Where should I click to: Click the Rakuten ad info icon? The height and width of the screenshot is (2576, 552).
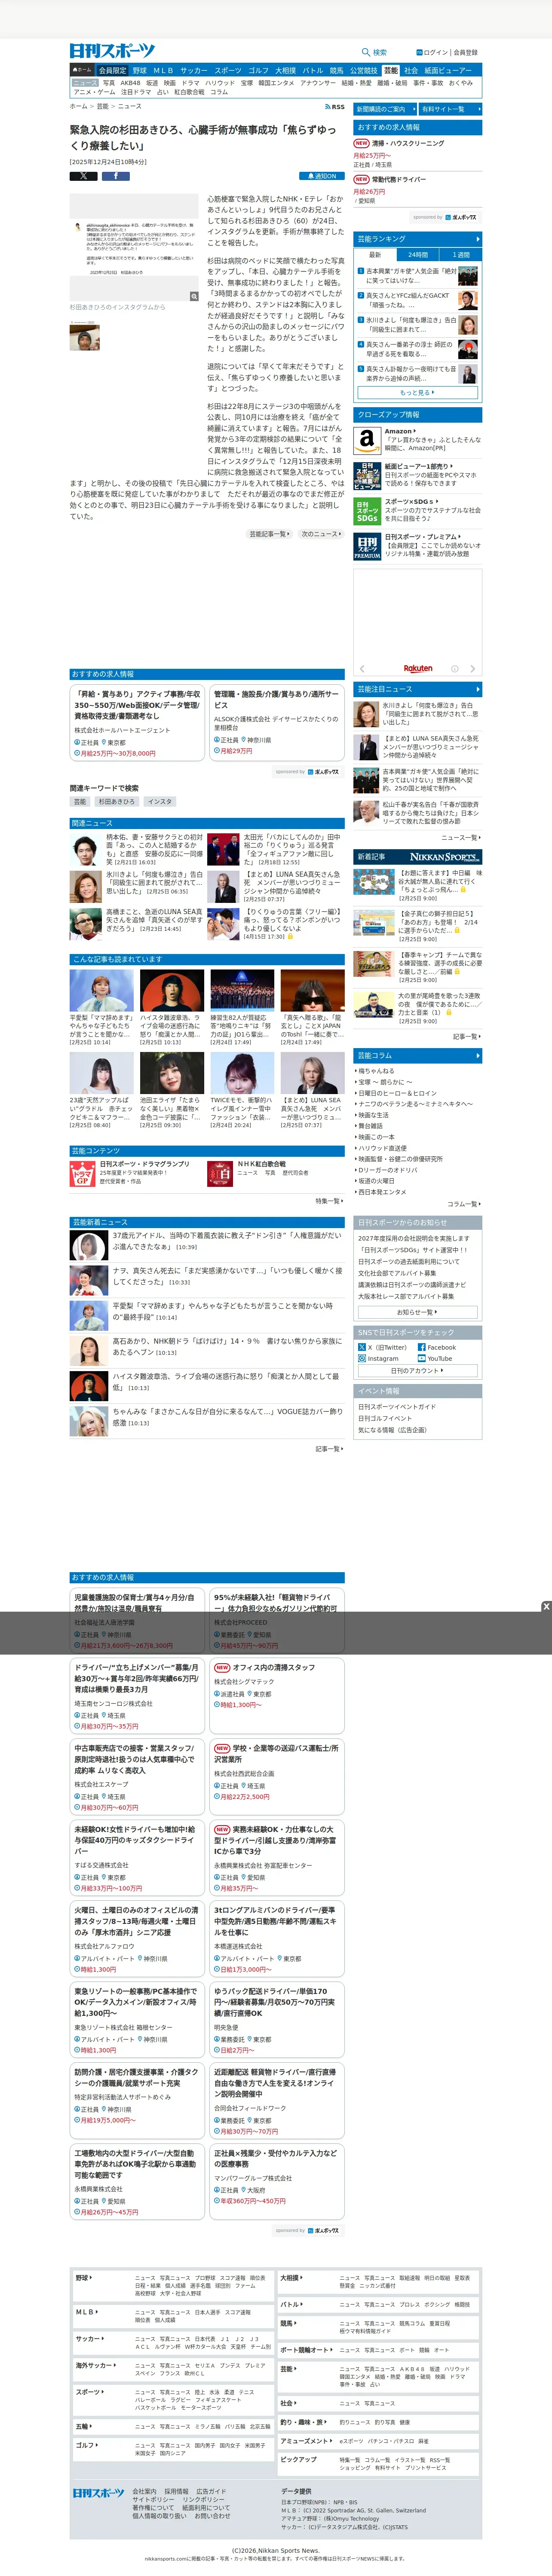(x=454, y=668)
